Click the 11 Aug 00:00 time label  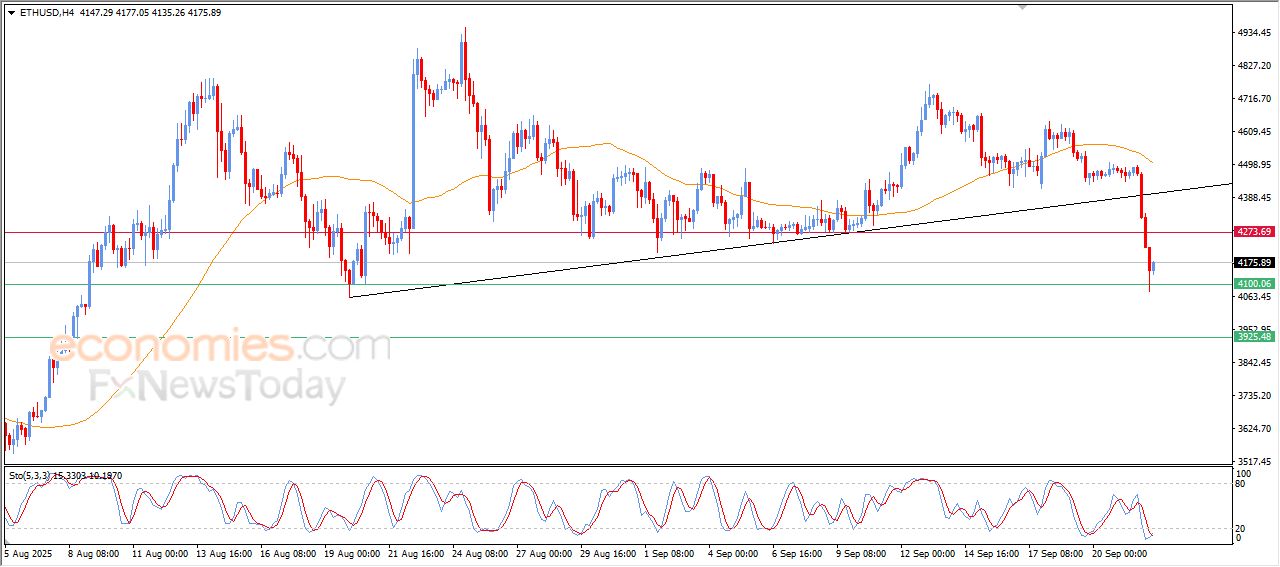tap(159, 552)
